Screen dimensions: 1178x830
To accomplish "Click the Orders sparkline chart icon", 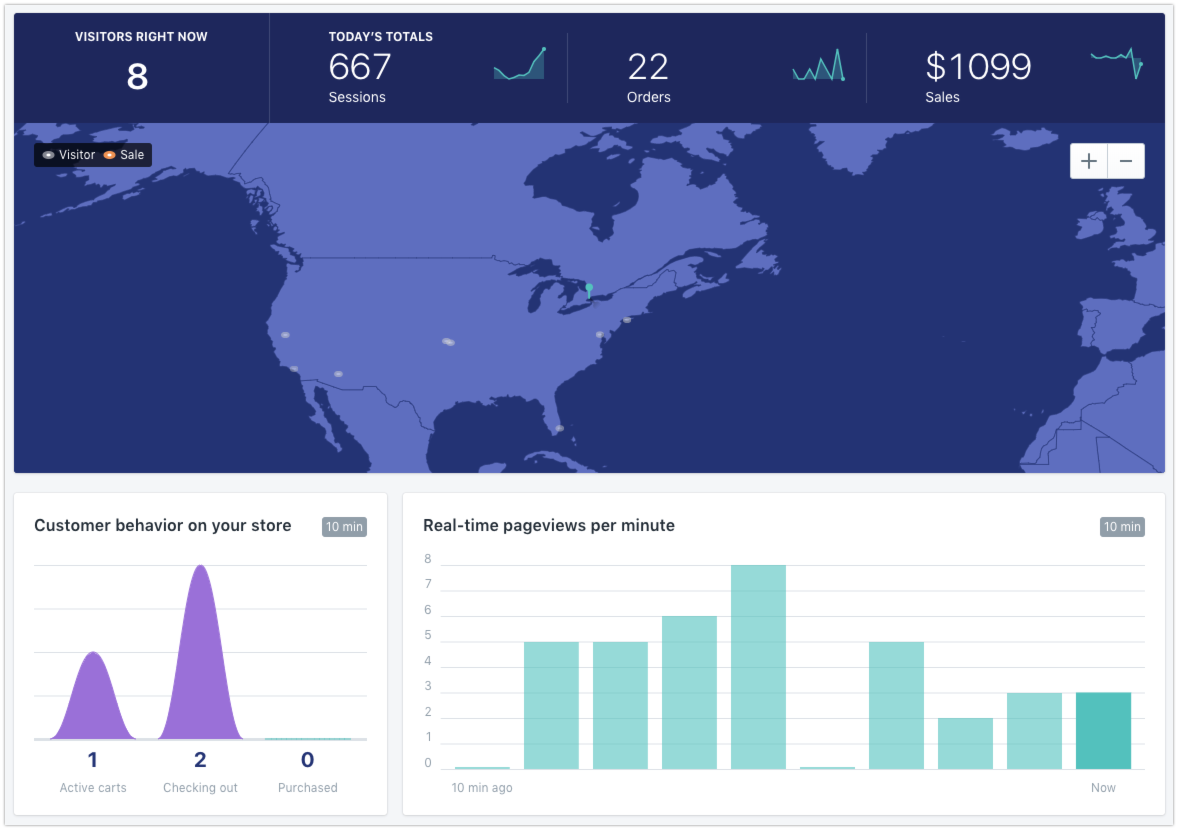I will [819, 65].
